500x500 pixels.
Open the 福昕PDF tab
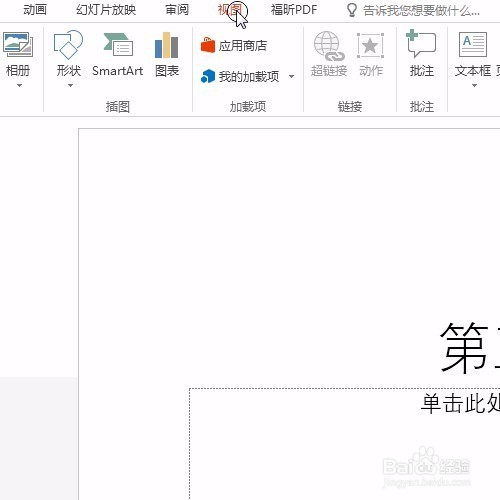(294, 10)
